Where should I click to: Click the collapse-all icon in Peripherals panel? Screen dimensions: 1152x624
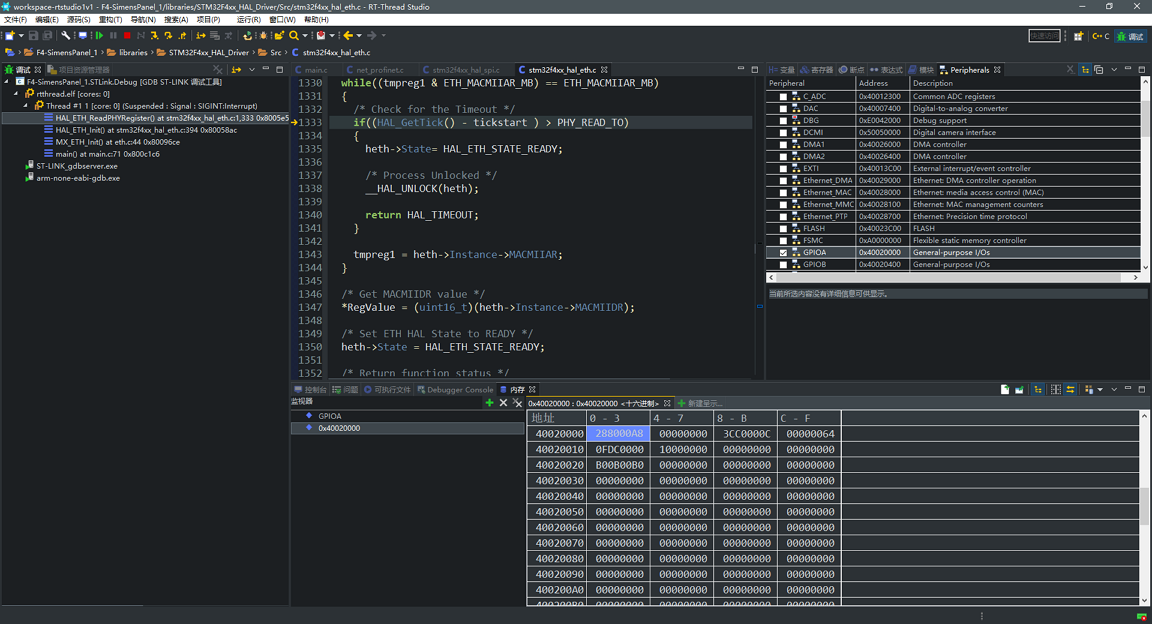click(x=1098, y=70)
